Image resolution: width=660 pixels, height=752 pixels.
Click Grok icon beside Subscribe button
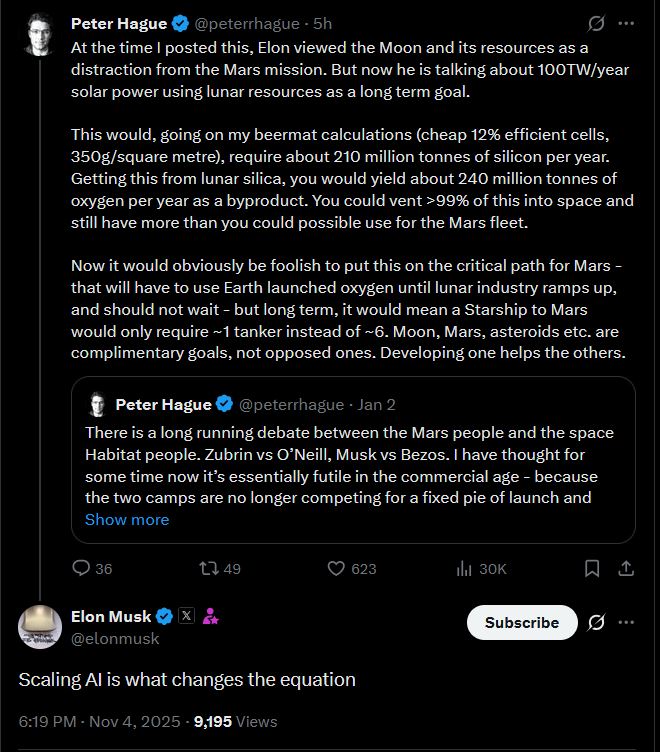point(597,622)
